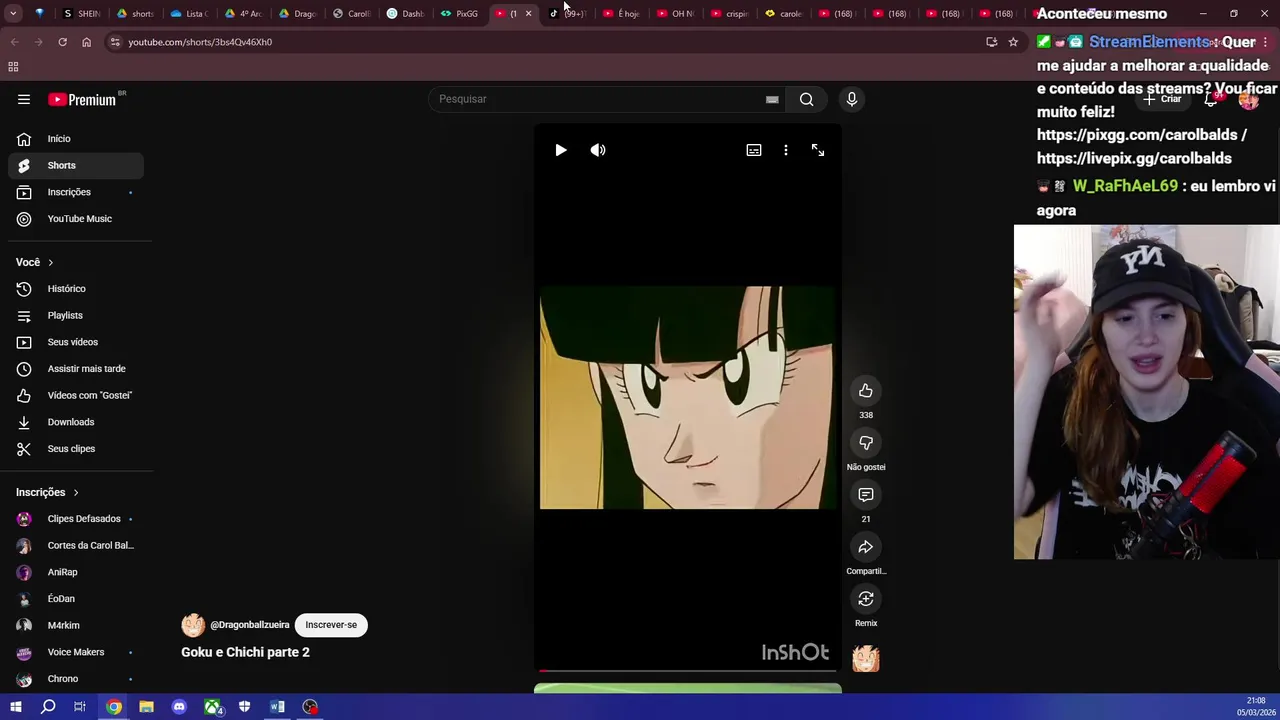Open Discord from the taskbar
The height and width of the screenshot is (720, 1280).
coord(179,707)
